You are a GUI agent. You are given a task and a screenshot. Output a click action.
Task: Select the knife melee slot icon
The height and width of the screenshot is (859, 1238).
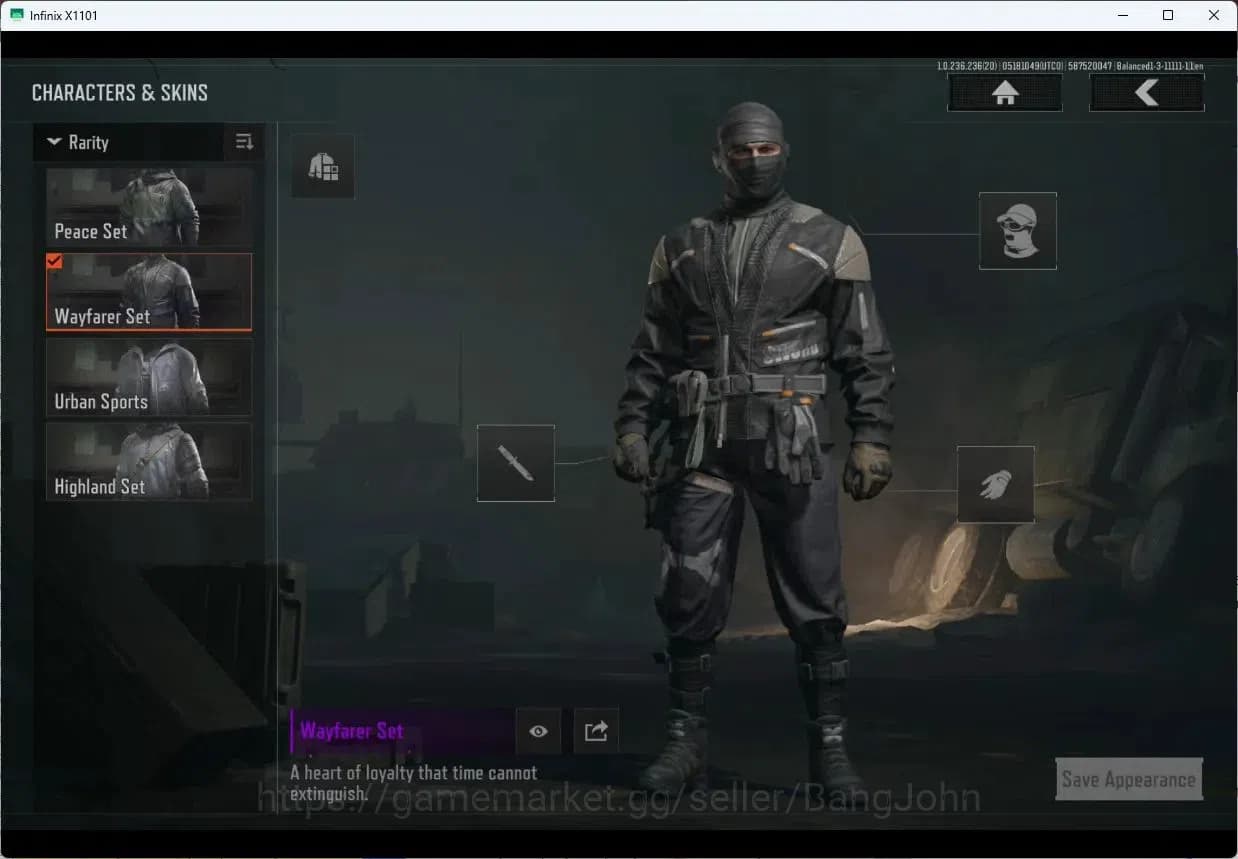[x=516, y=463]
